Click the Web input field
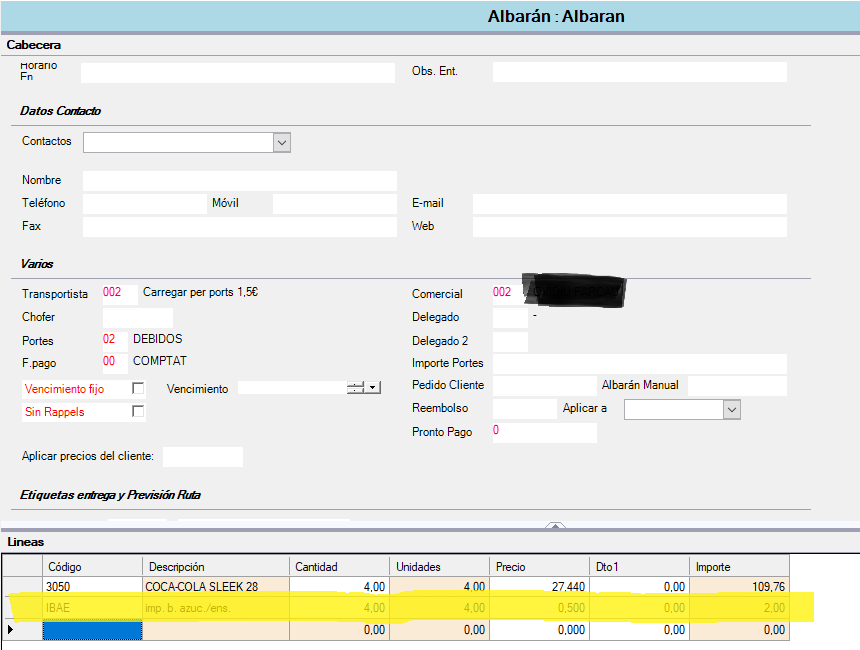Viewport: 860px width, 650px height. point(630,227)
